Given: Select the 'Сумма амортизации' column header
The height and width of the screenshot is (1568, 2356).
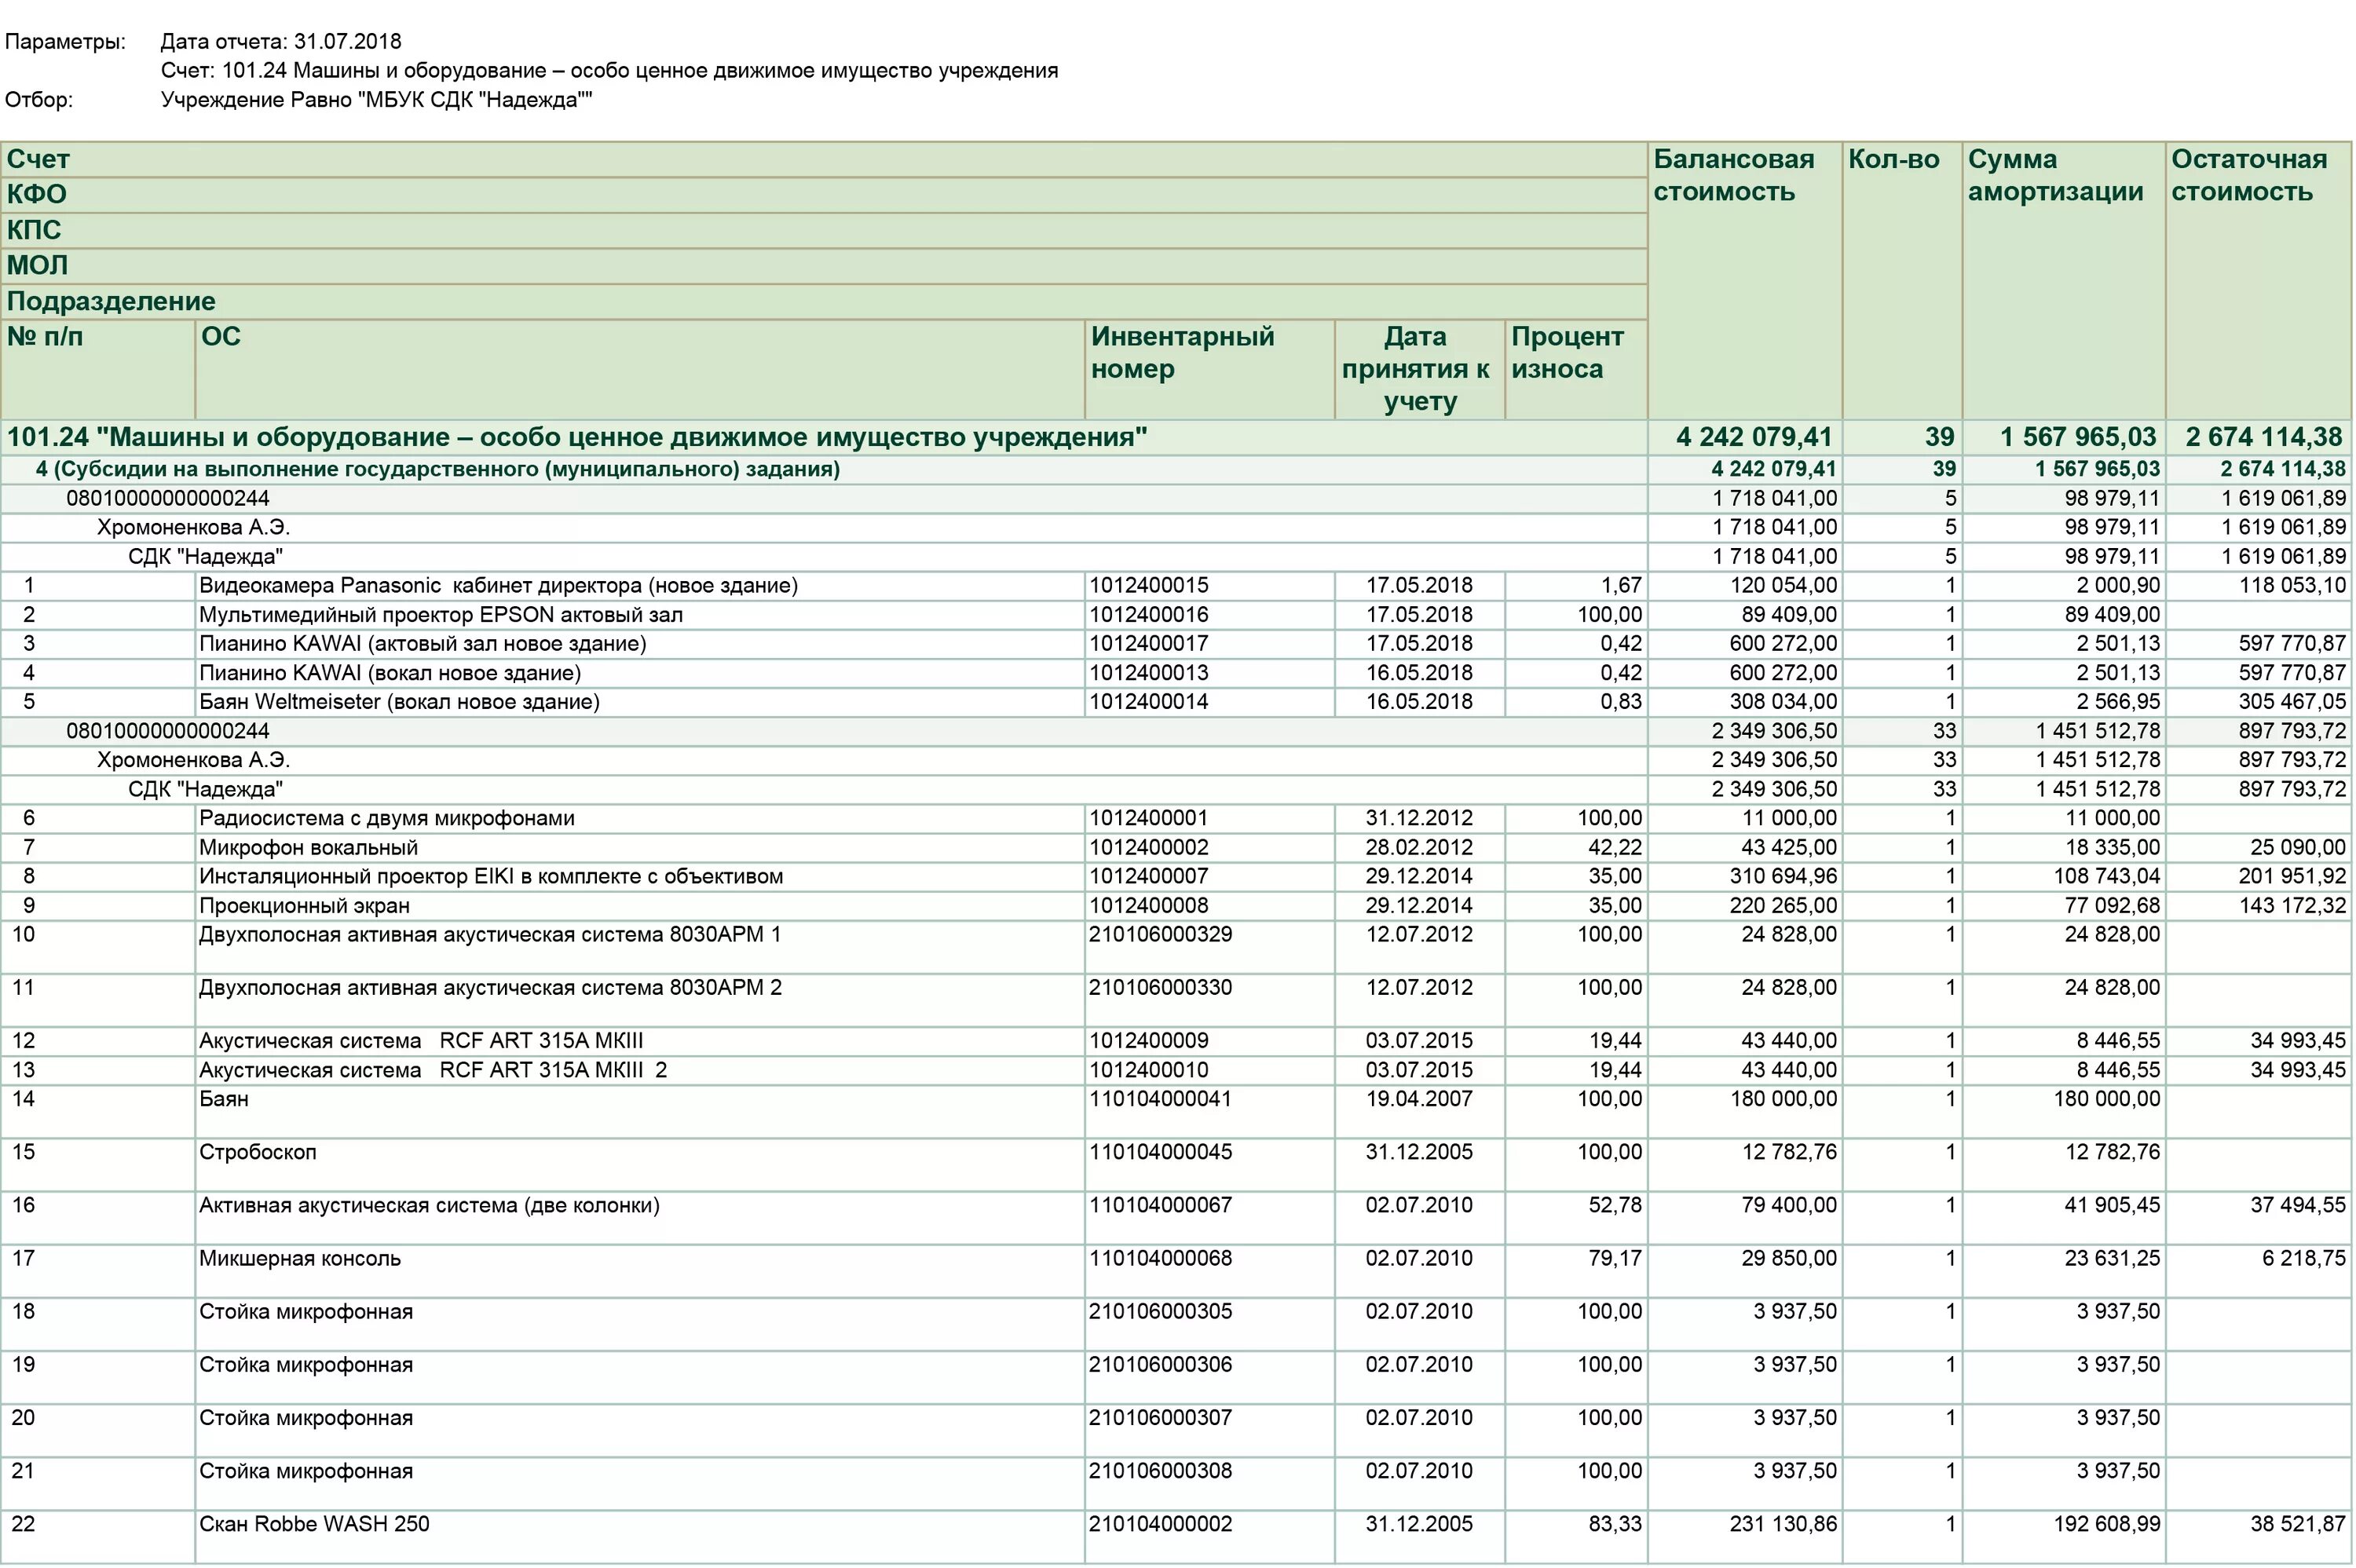Looking at the screenshot, I should click(x=2063, y=280).
